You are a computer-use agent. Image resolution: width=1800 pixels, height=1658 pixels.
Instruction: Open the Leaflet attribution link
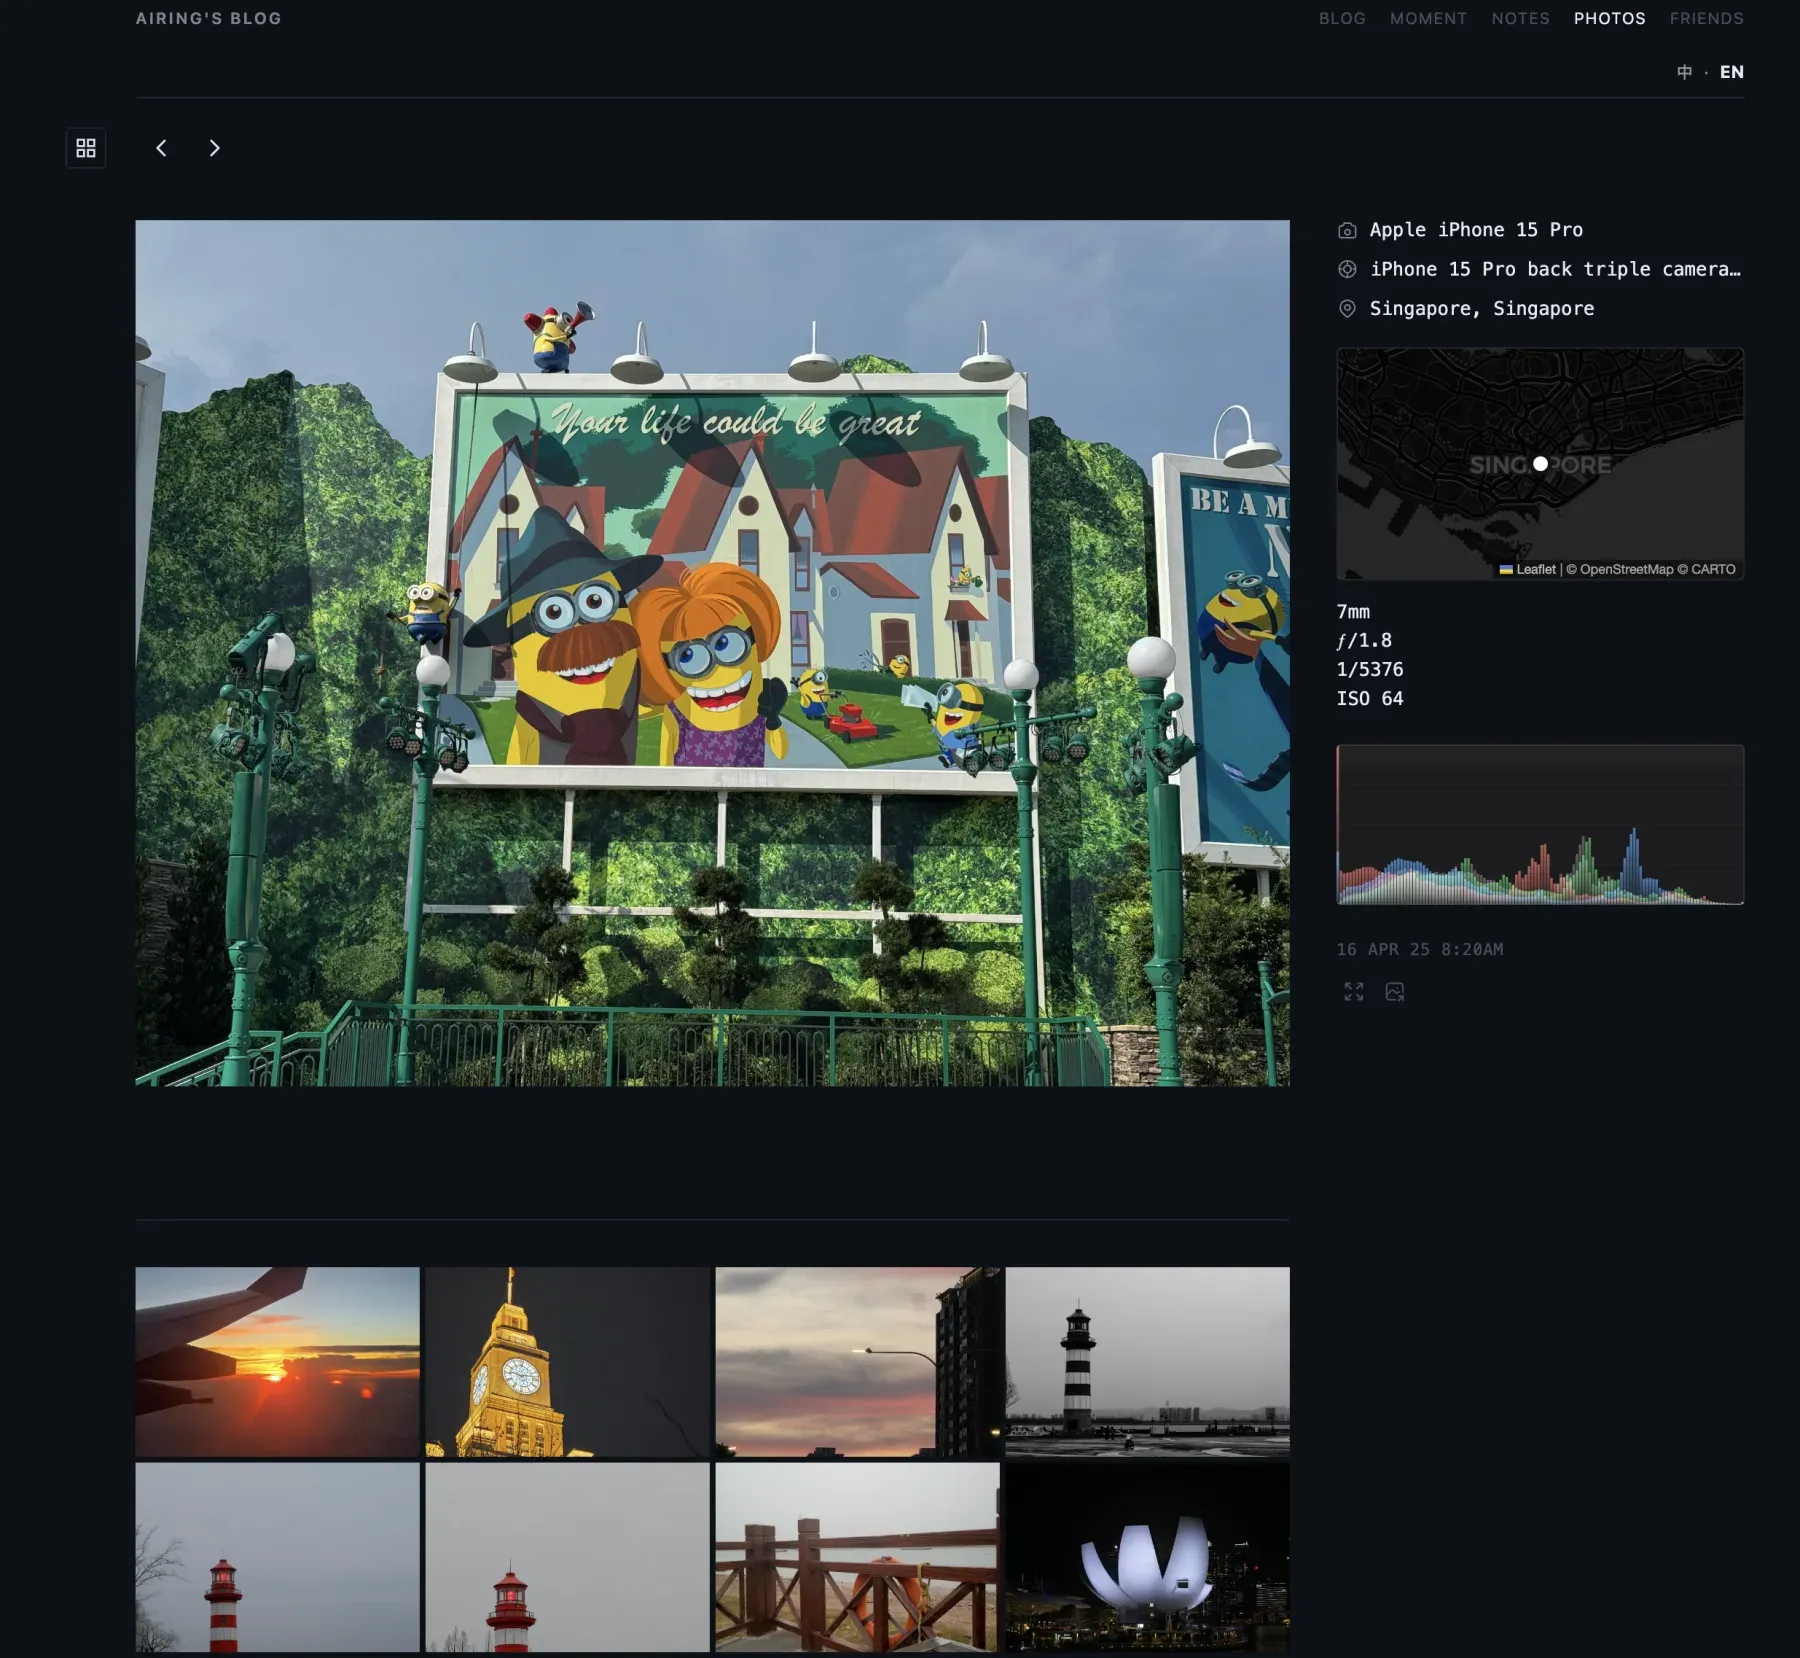(x=1528, y=569)
